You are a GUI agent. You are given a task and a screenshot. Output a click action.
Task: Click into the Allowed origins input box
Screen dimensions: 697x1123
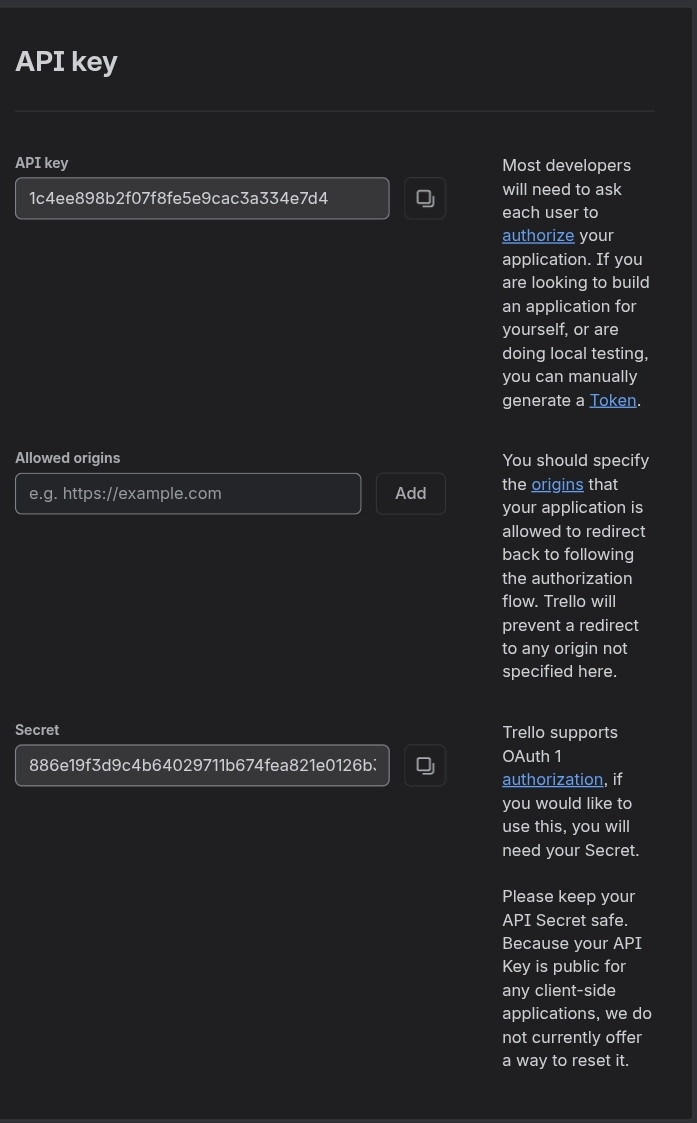[x=188, y=493]
